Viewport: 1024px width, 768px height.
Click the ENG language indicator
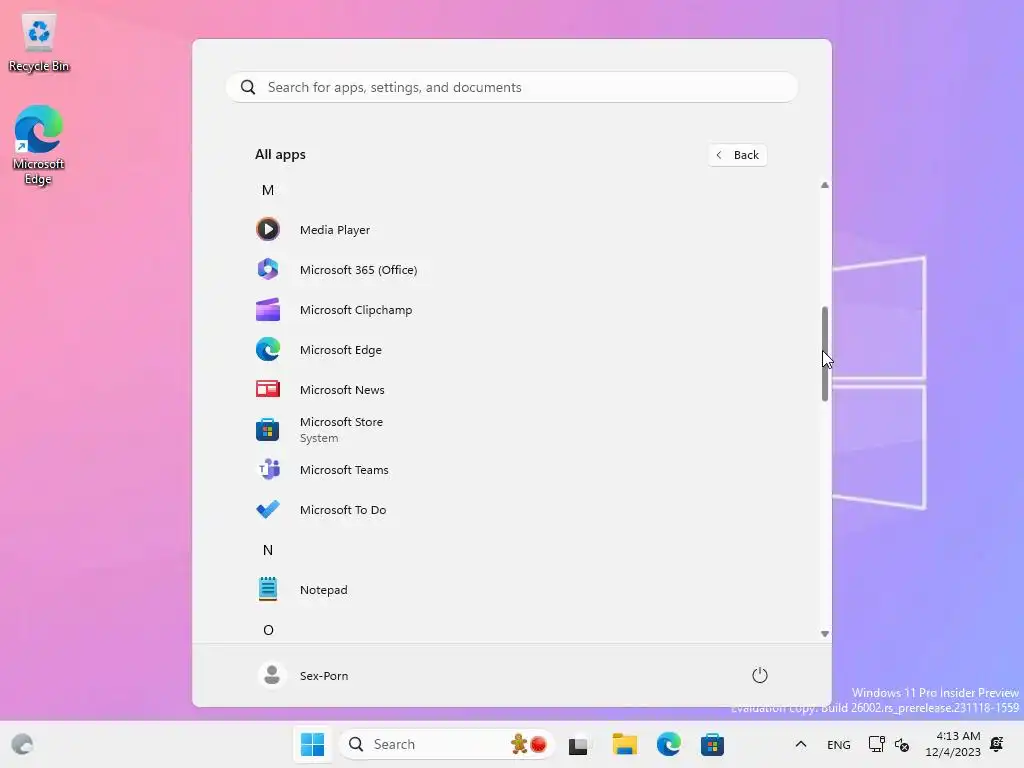click(839, 744)
